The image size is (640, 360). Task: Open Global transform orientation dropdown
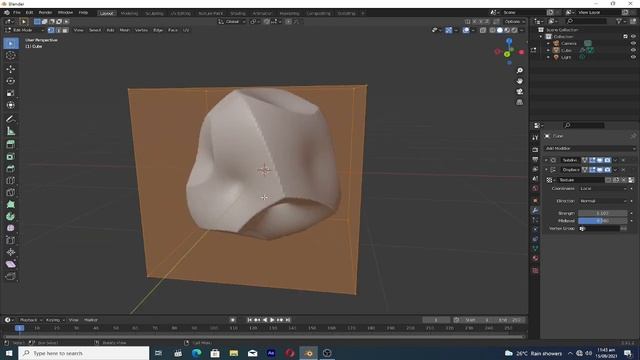(232, 22)
